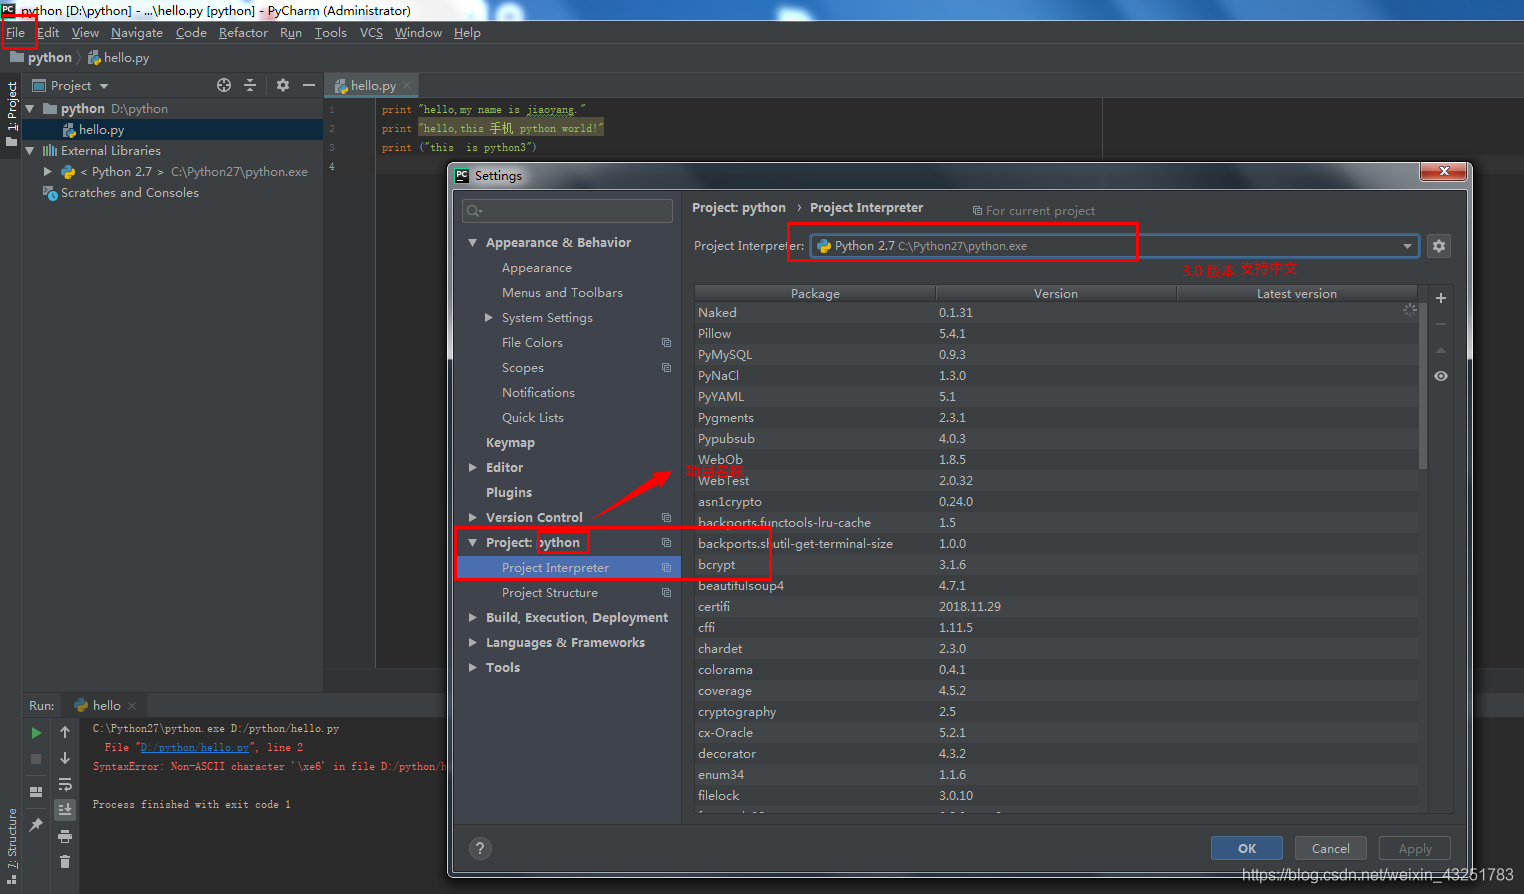1524x894 pixels.
Task: Click the restore layout icon in Run panel
Action: (36, 791)
